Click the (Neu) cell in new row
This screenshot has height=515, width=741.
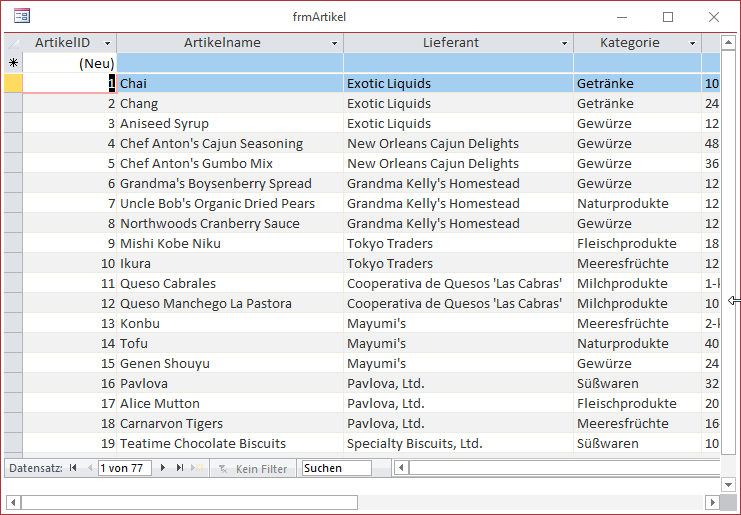(69, 63)
